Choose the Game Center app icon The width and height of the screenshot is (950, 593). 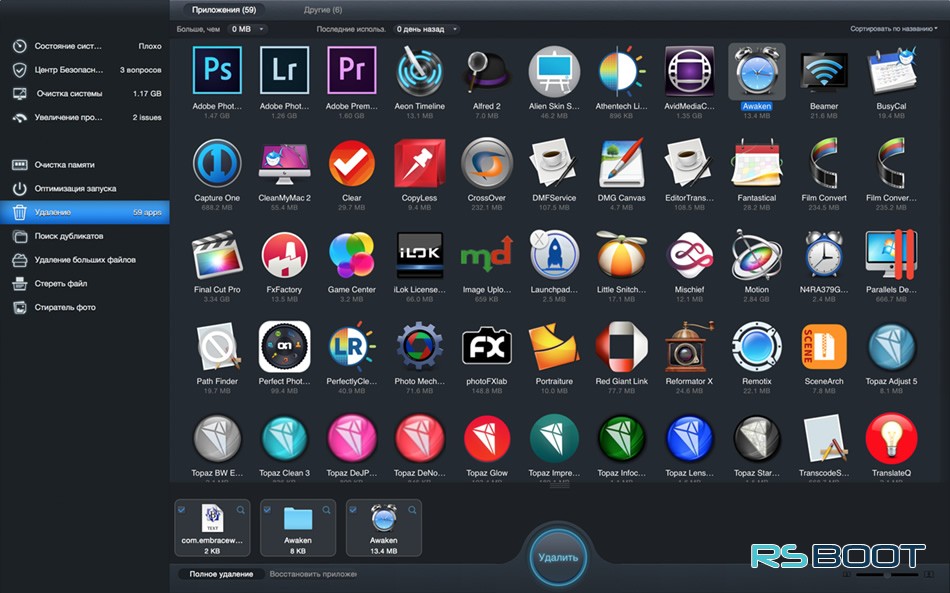tap(351, 255)
